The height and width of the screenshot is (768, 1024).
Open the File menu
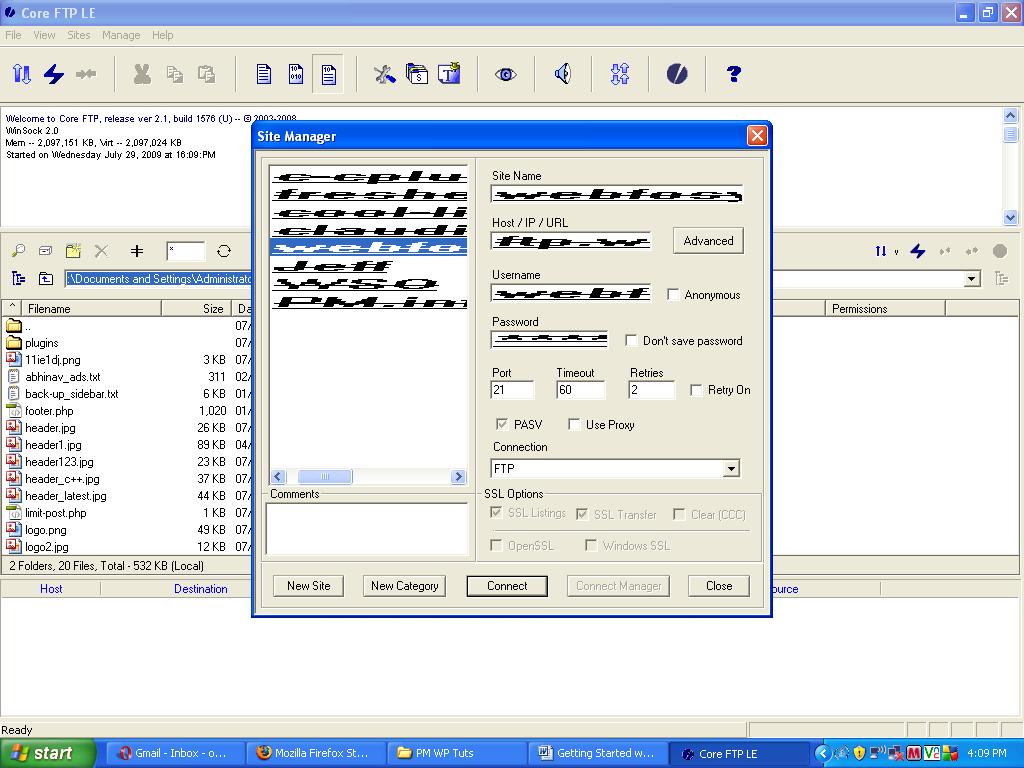pyautogui.click(x=13, y=35)
